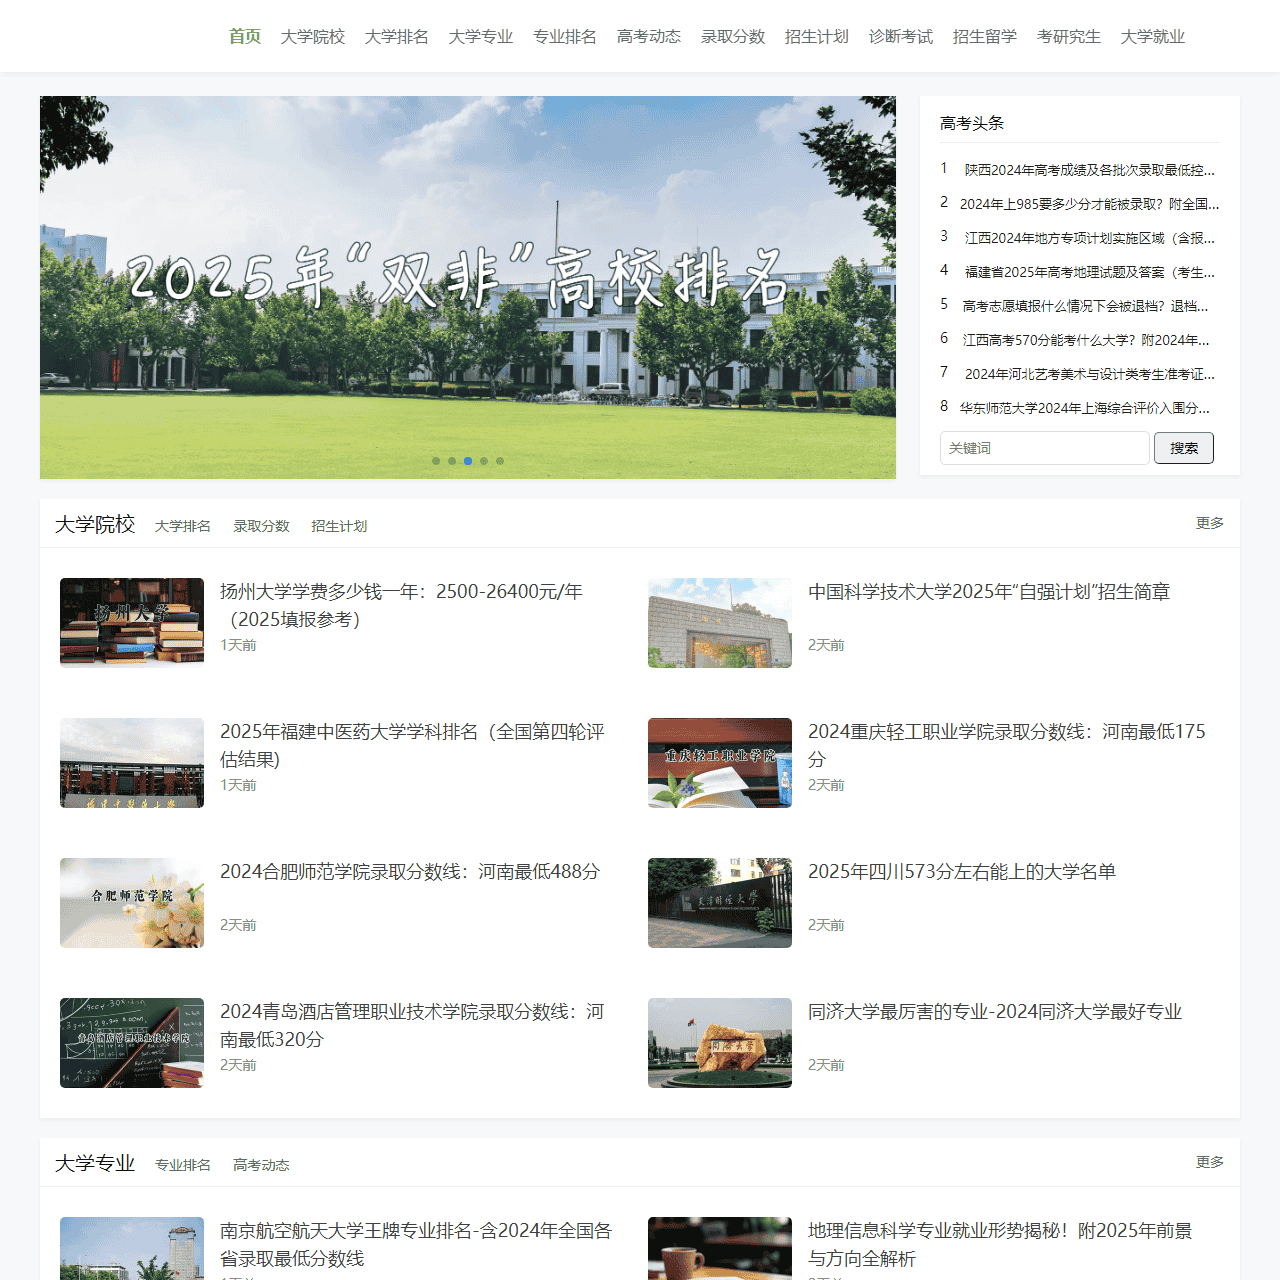Open the 合肥师范学院 article thumbnail
The image size is (1280, 1280).
131,902
